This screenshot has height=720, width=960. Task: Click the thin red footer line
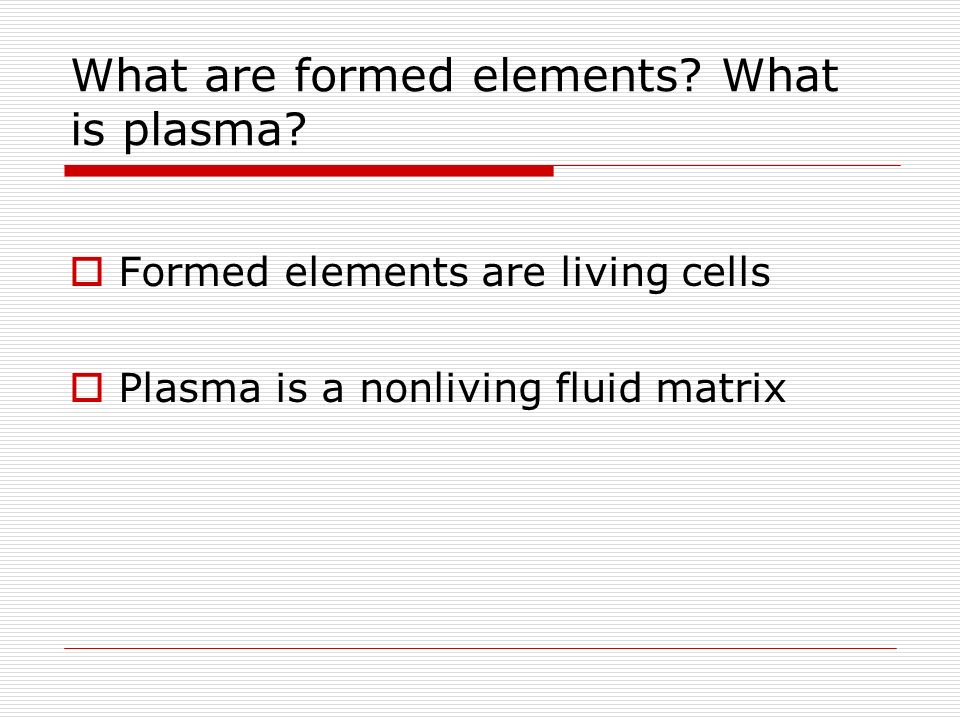[x=481, y=648]
